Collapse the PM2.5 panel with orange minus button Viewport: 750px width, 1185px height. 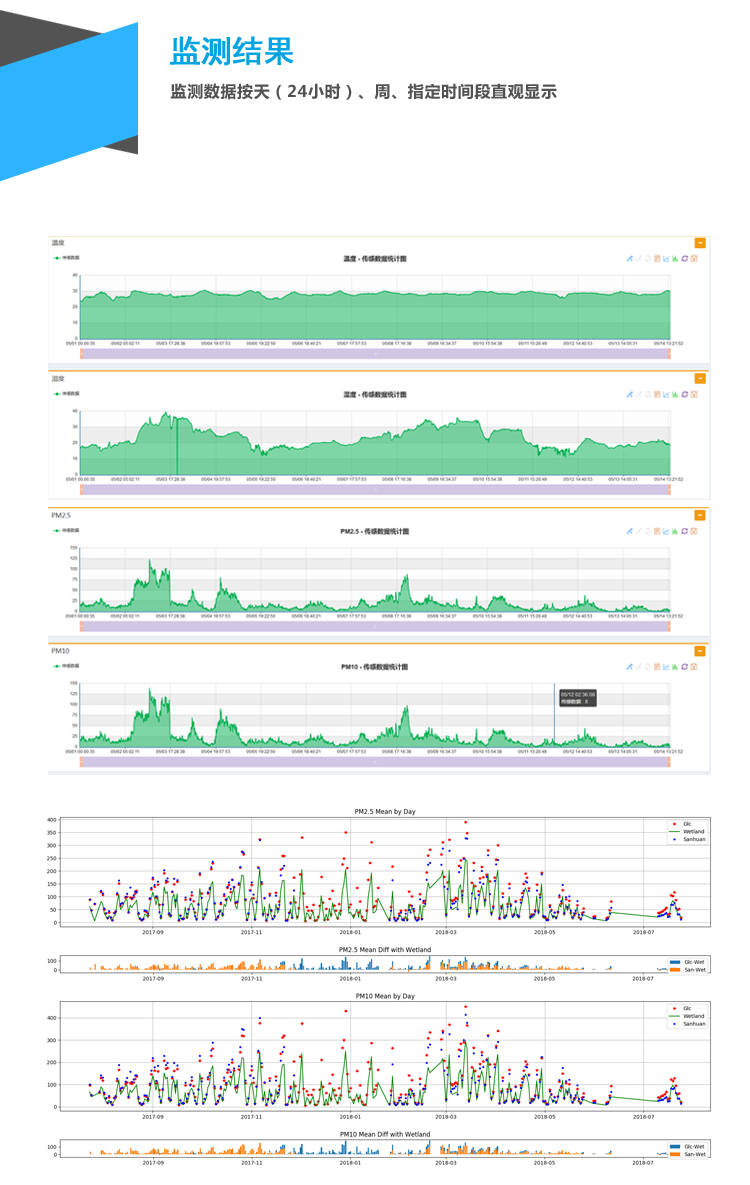700,515
